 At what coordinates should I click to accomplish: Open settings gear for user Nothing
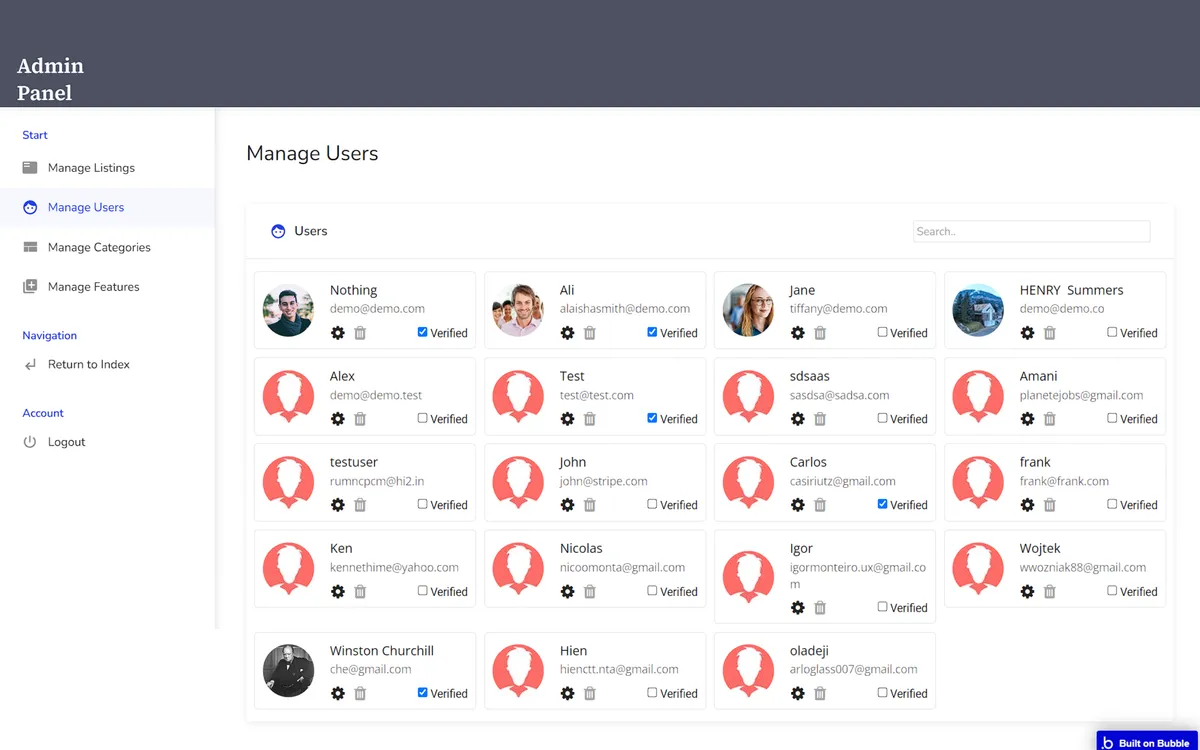[338, 333]
